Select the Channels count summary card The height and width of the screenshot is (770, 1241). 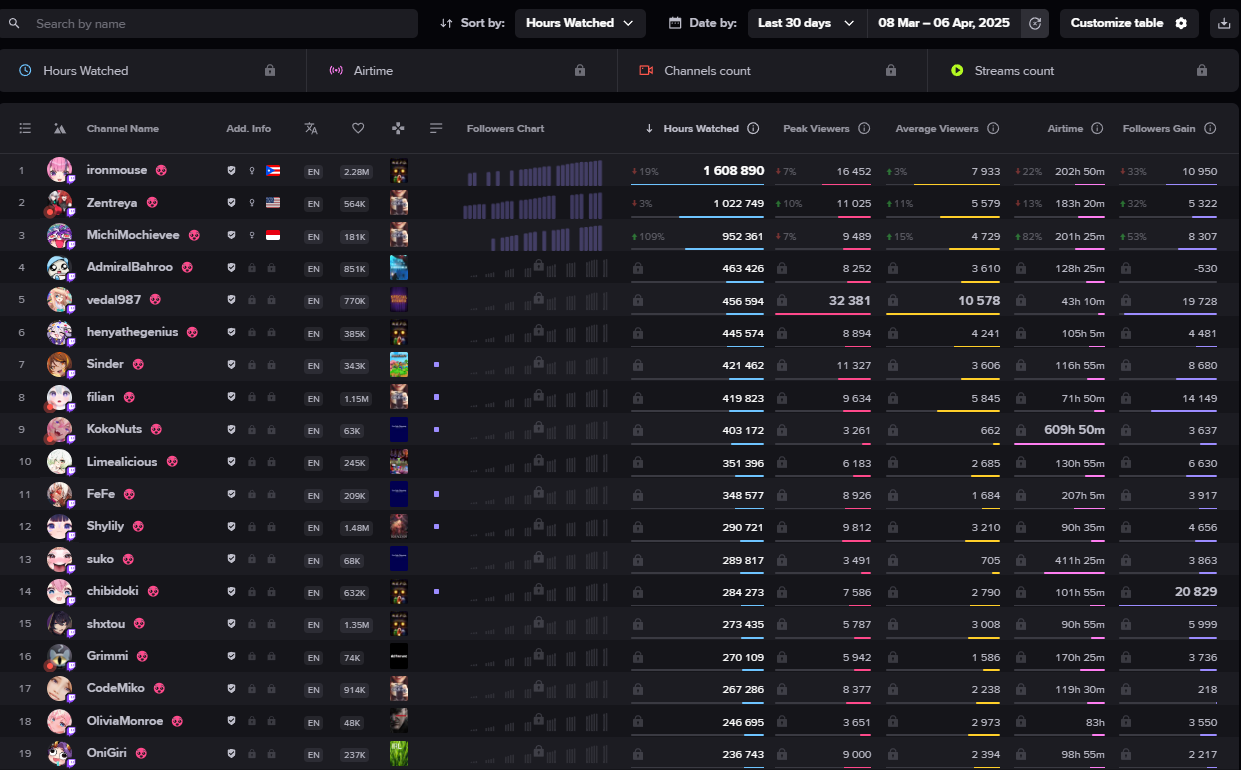point(773,71)
